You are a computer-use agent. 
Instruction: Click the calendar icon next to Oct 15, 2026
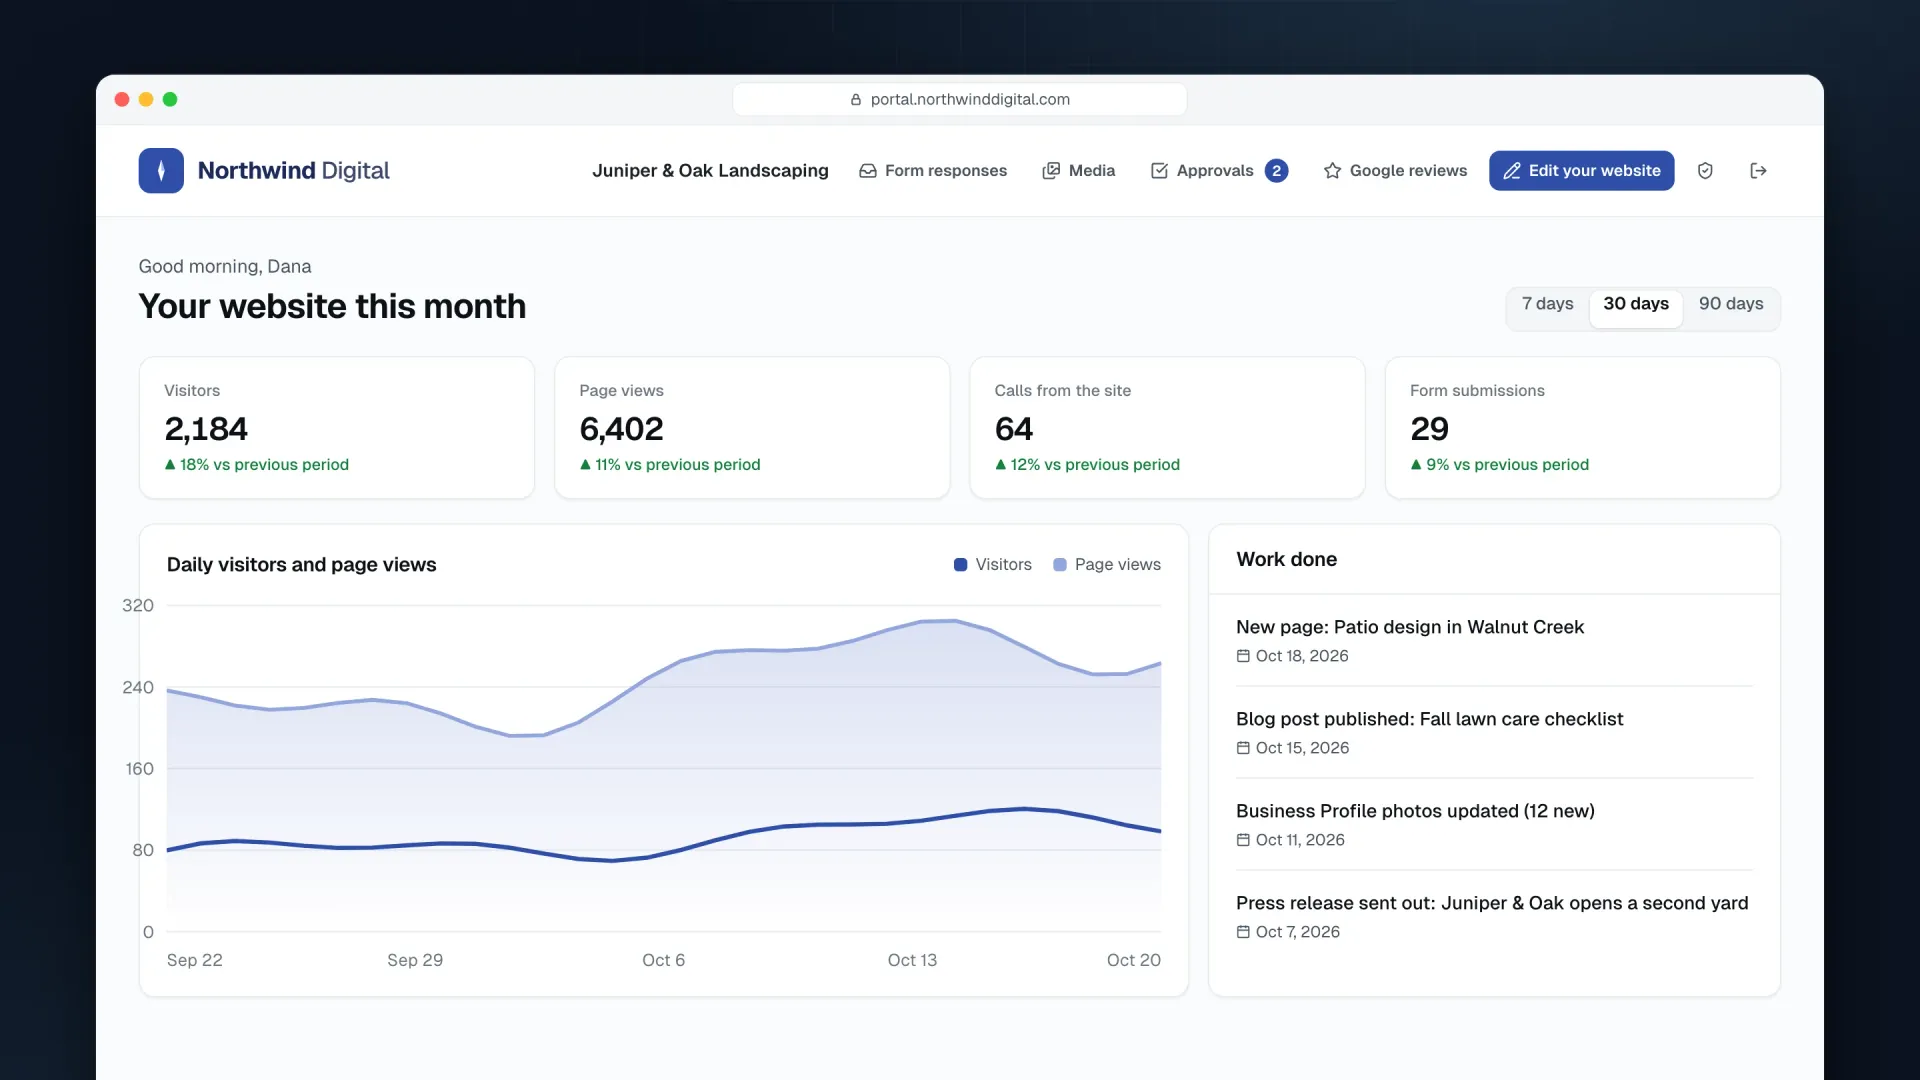1243,748
